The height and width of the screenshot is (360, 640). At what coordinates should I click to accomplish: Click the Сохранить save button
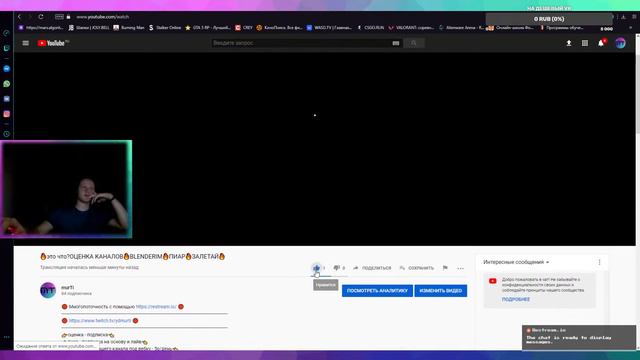[x=416, y=268]
